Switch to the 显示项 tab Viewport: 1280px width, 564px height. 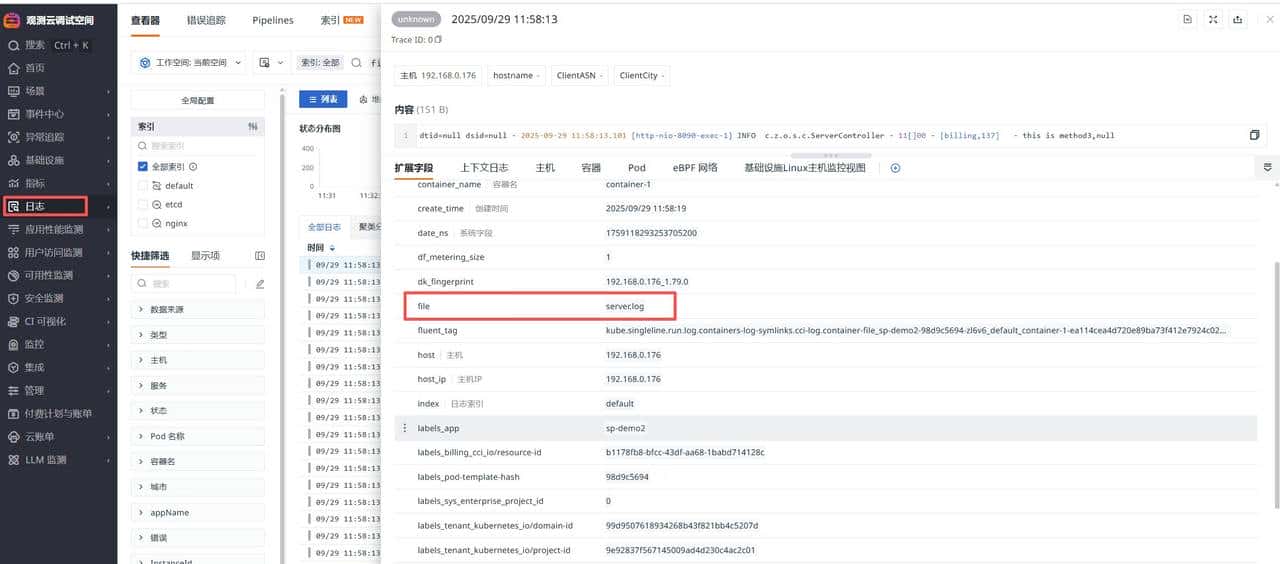(206, 256)
